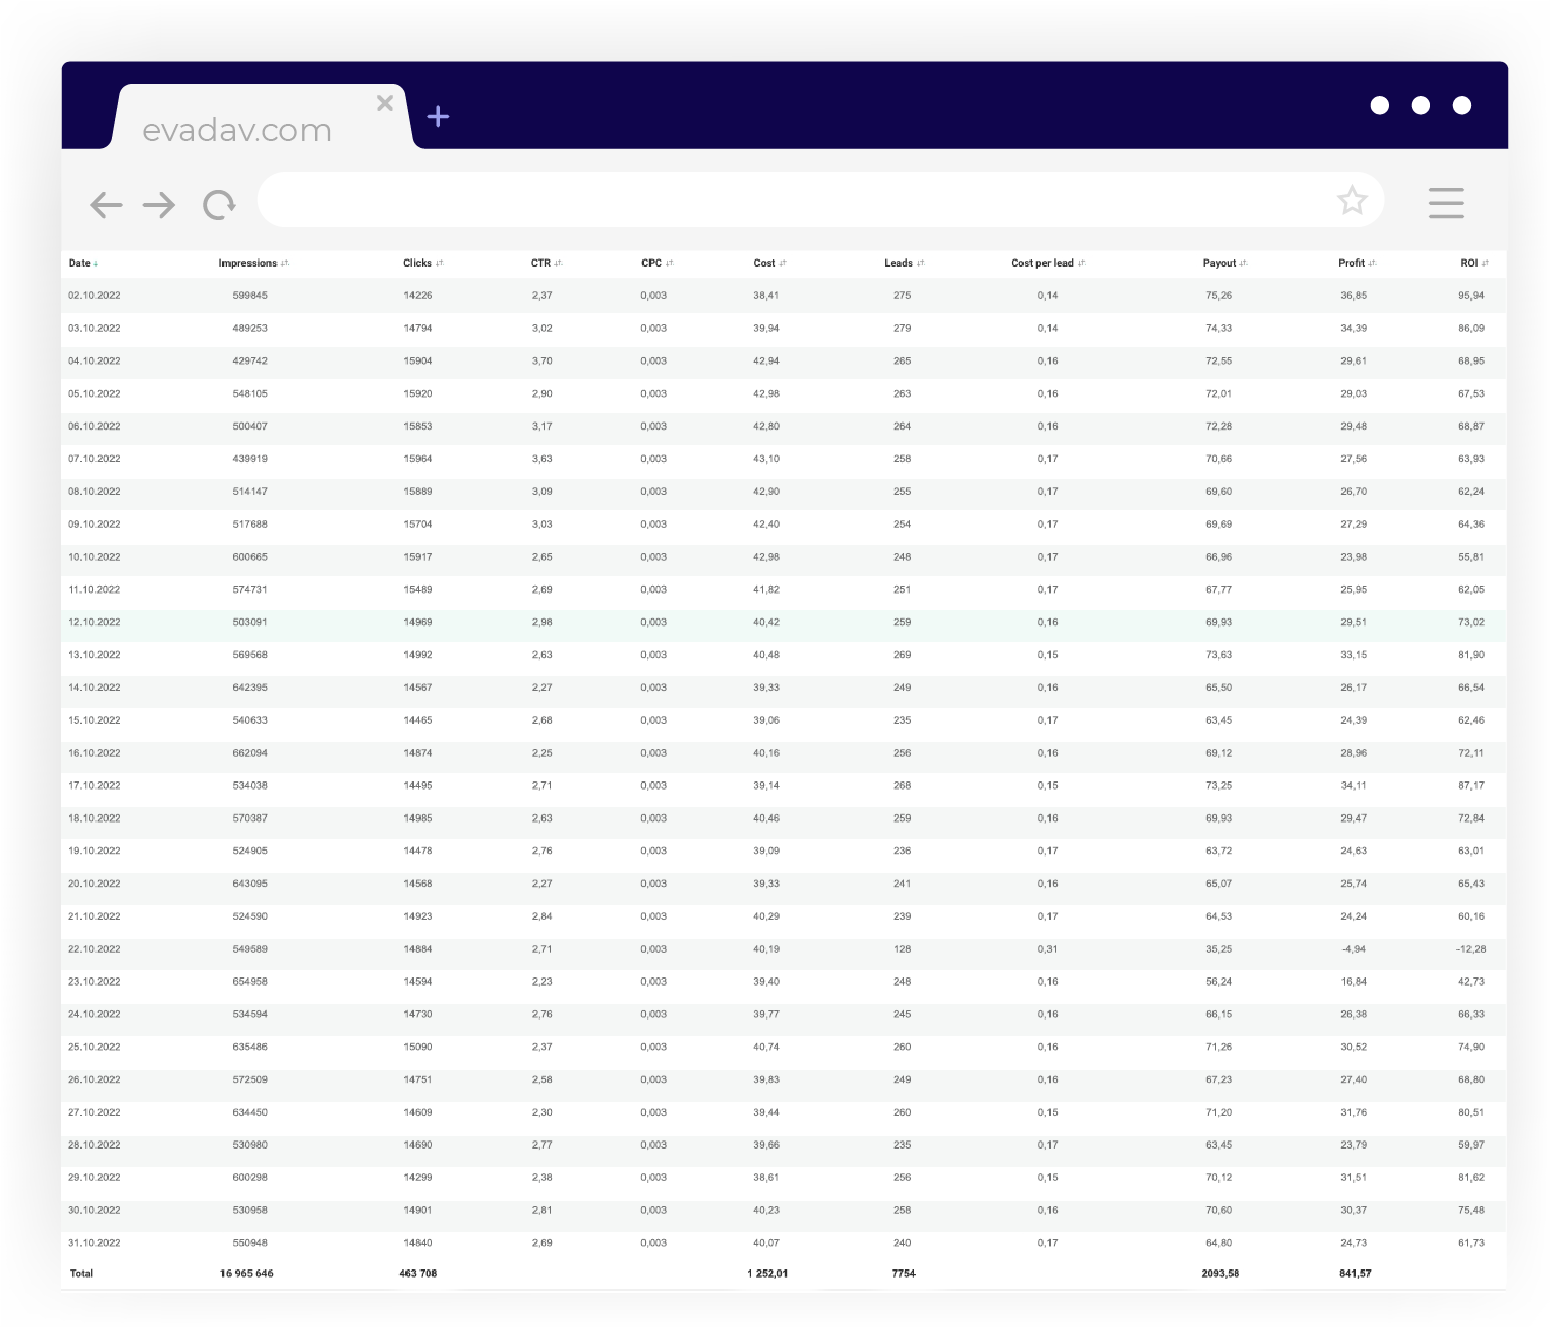Sort the table by Payout header
The height and width of the screenshot is (1327, 1550).
click(1222, 263)
